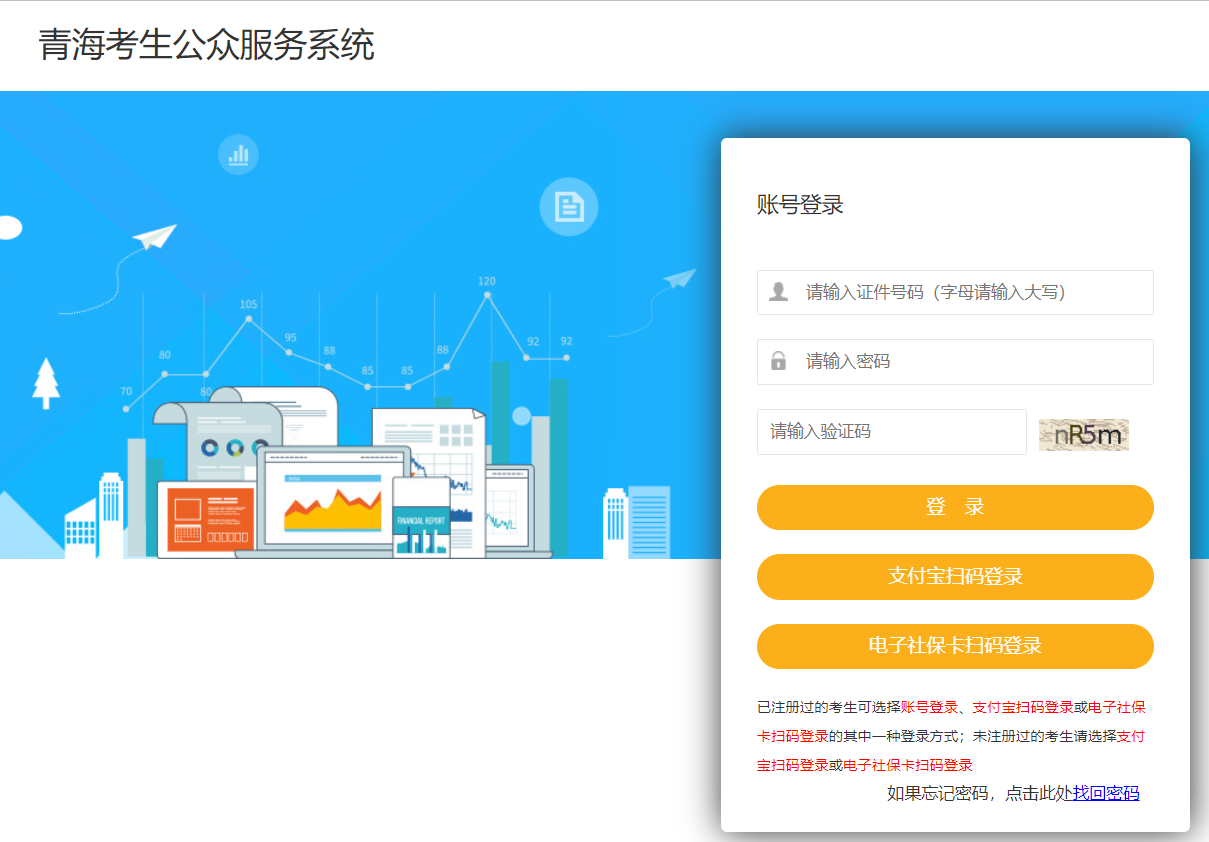Screen dimensions: 1209x842
Task: Select 支付宝扫码登录 login option
Action: point(955,577)
